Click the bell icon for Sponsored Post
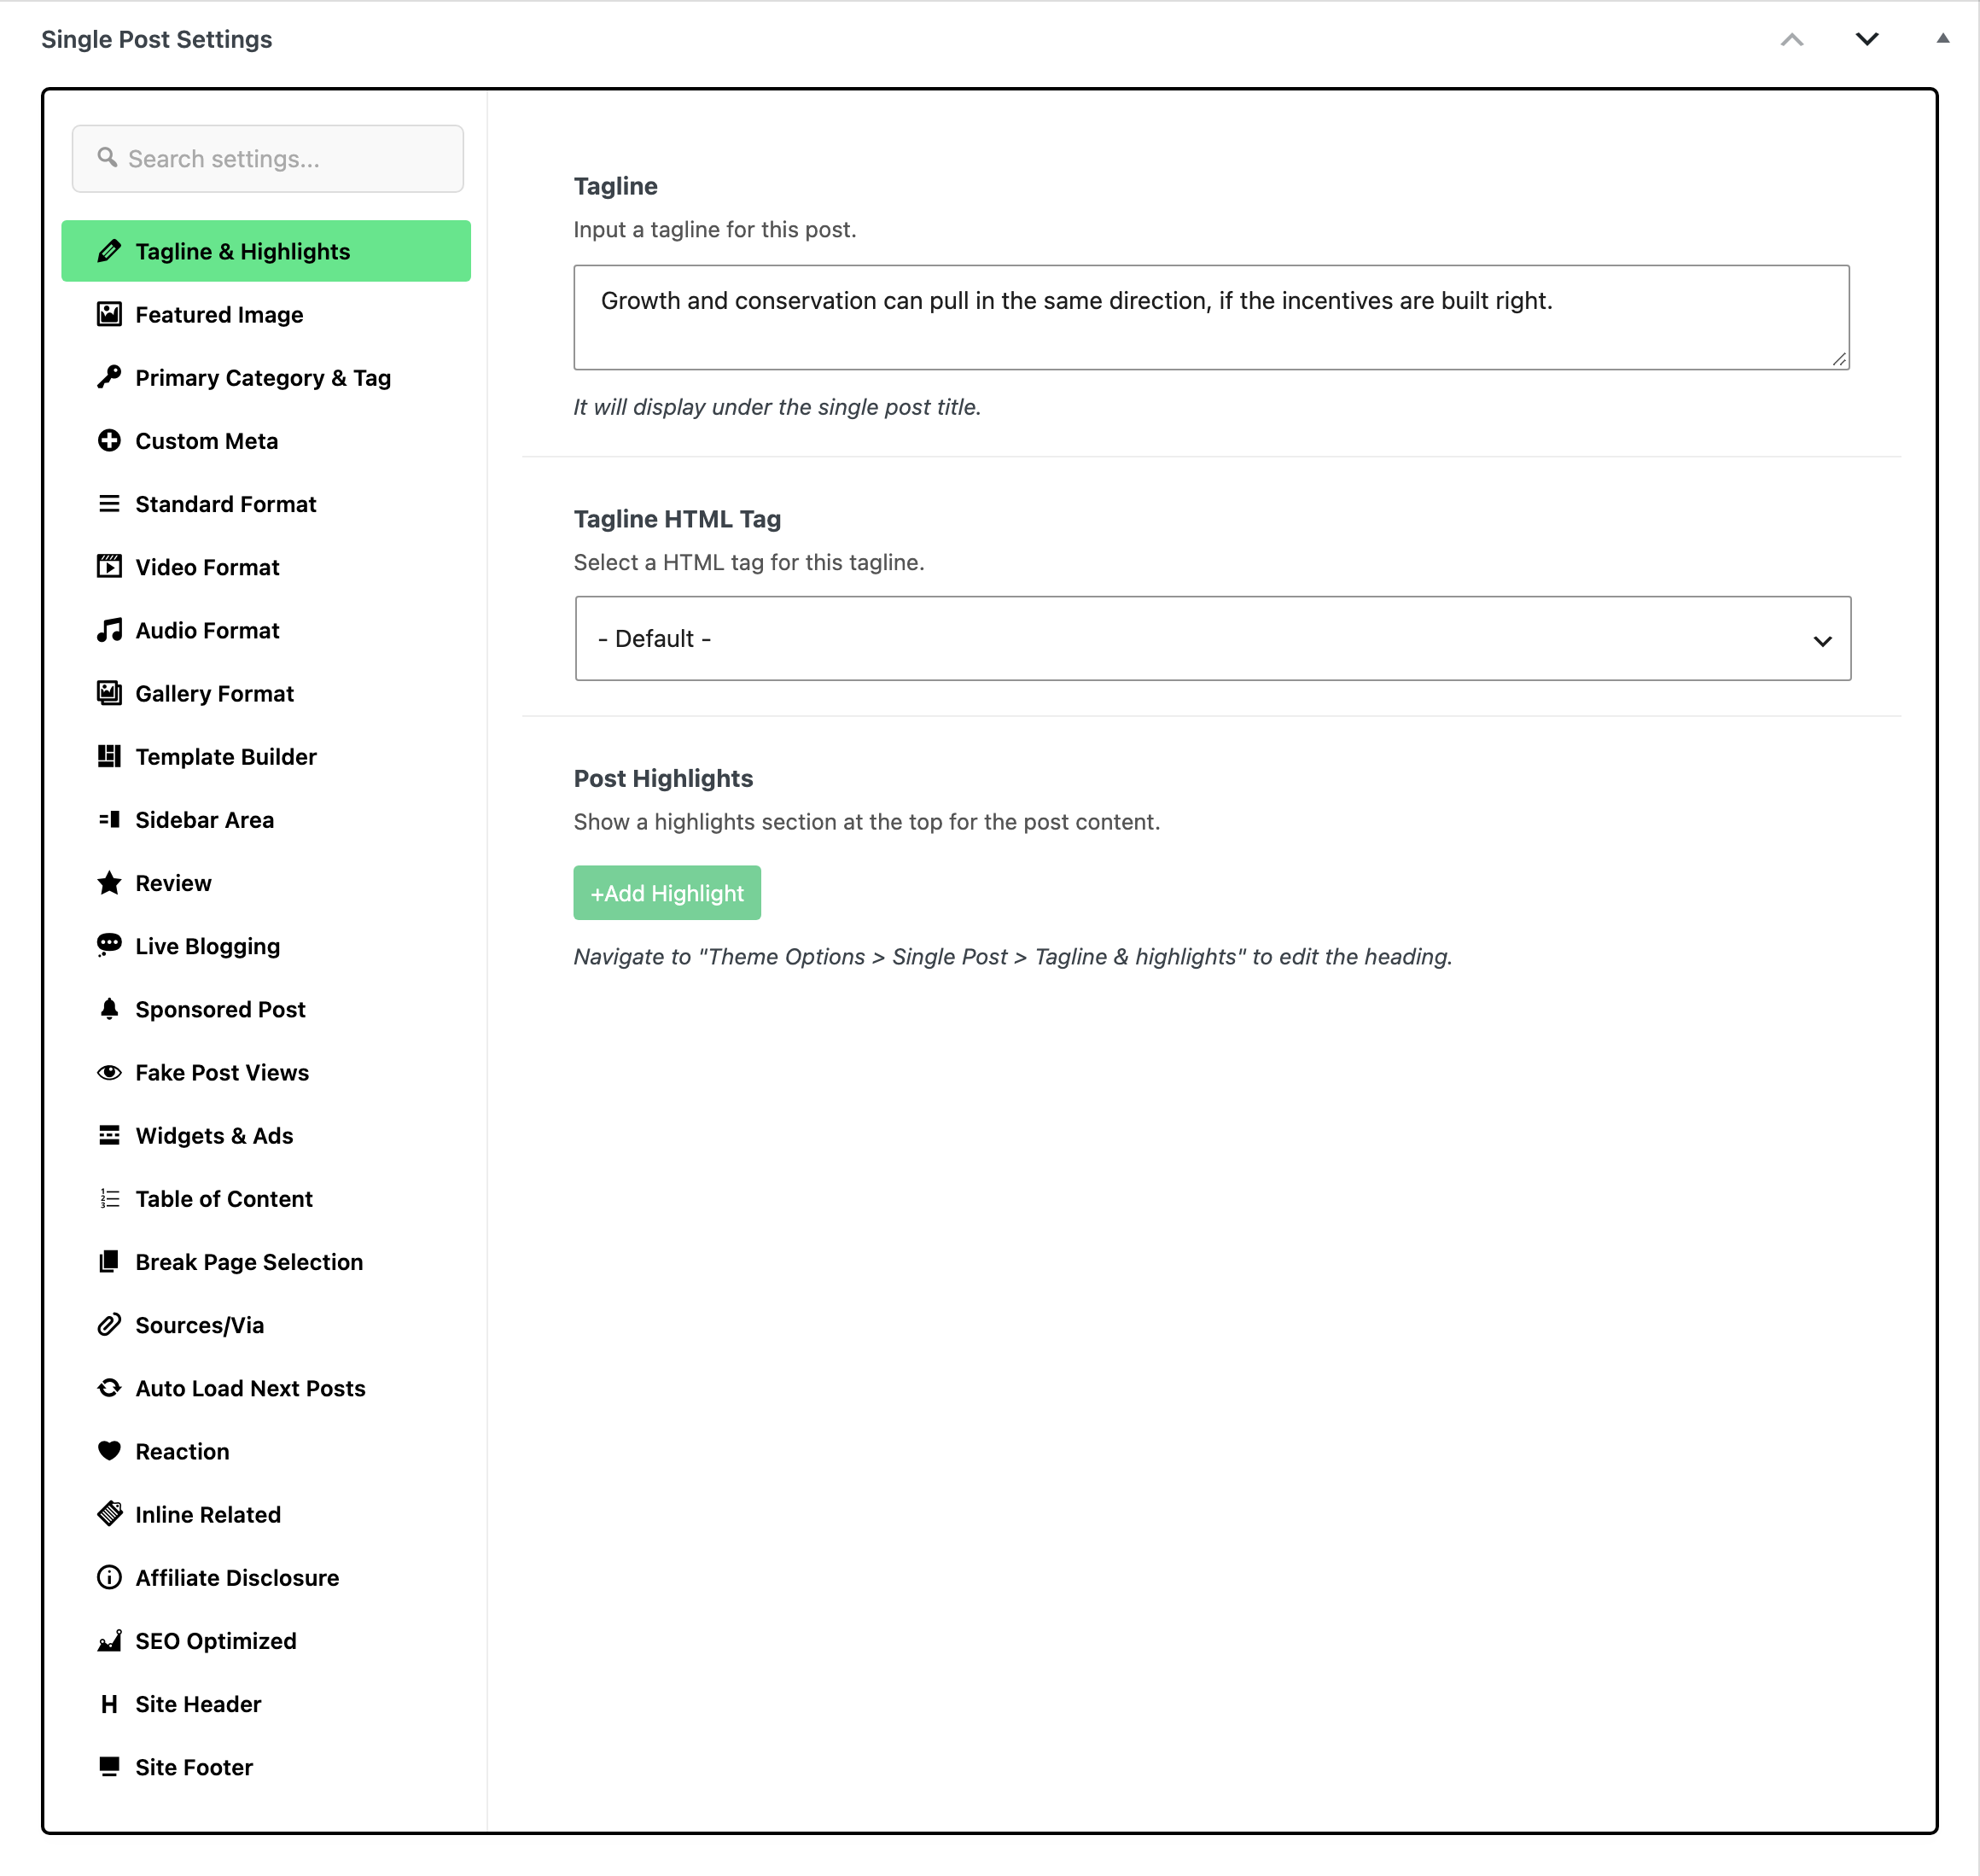Image resolution: width=1980 pixels, height=1876 pixels. 109,1009
